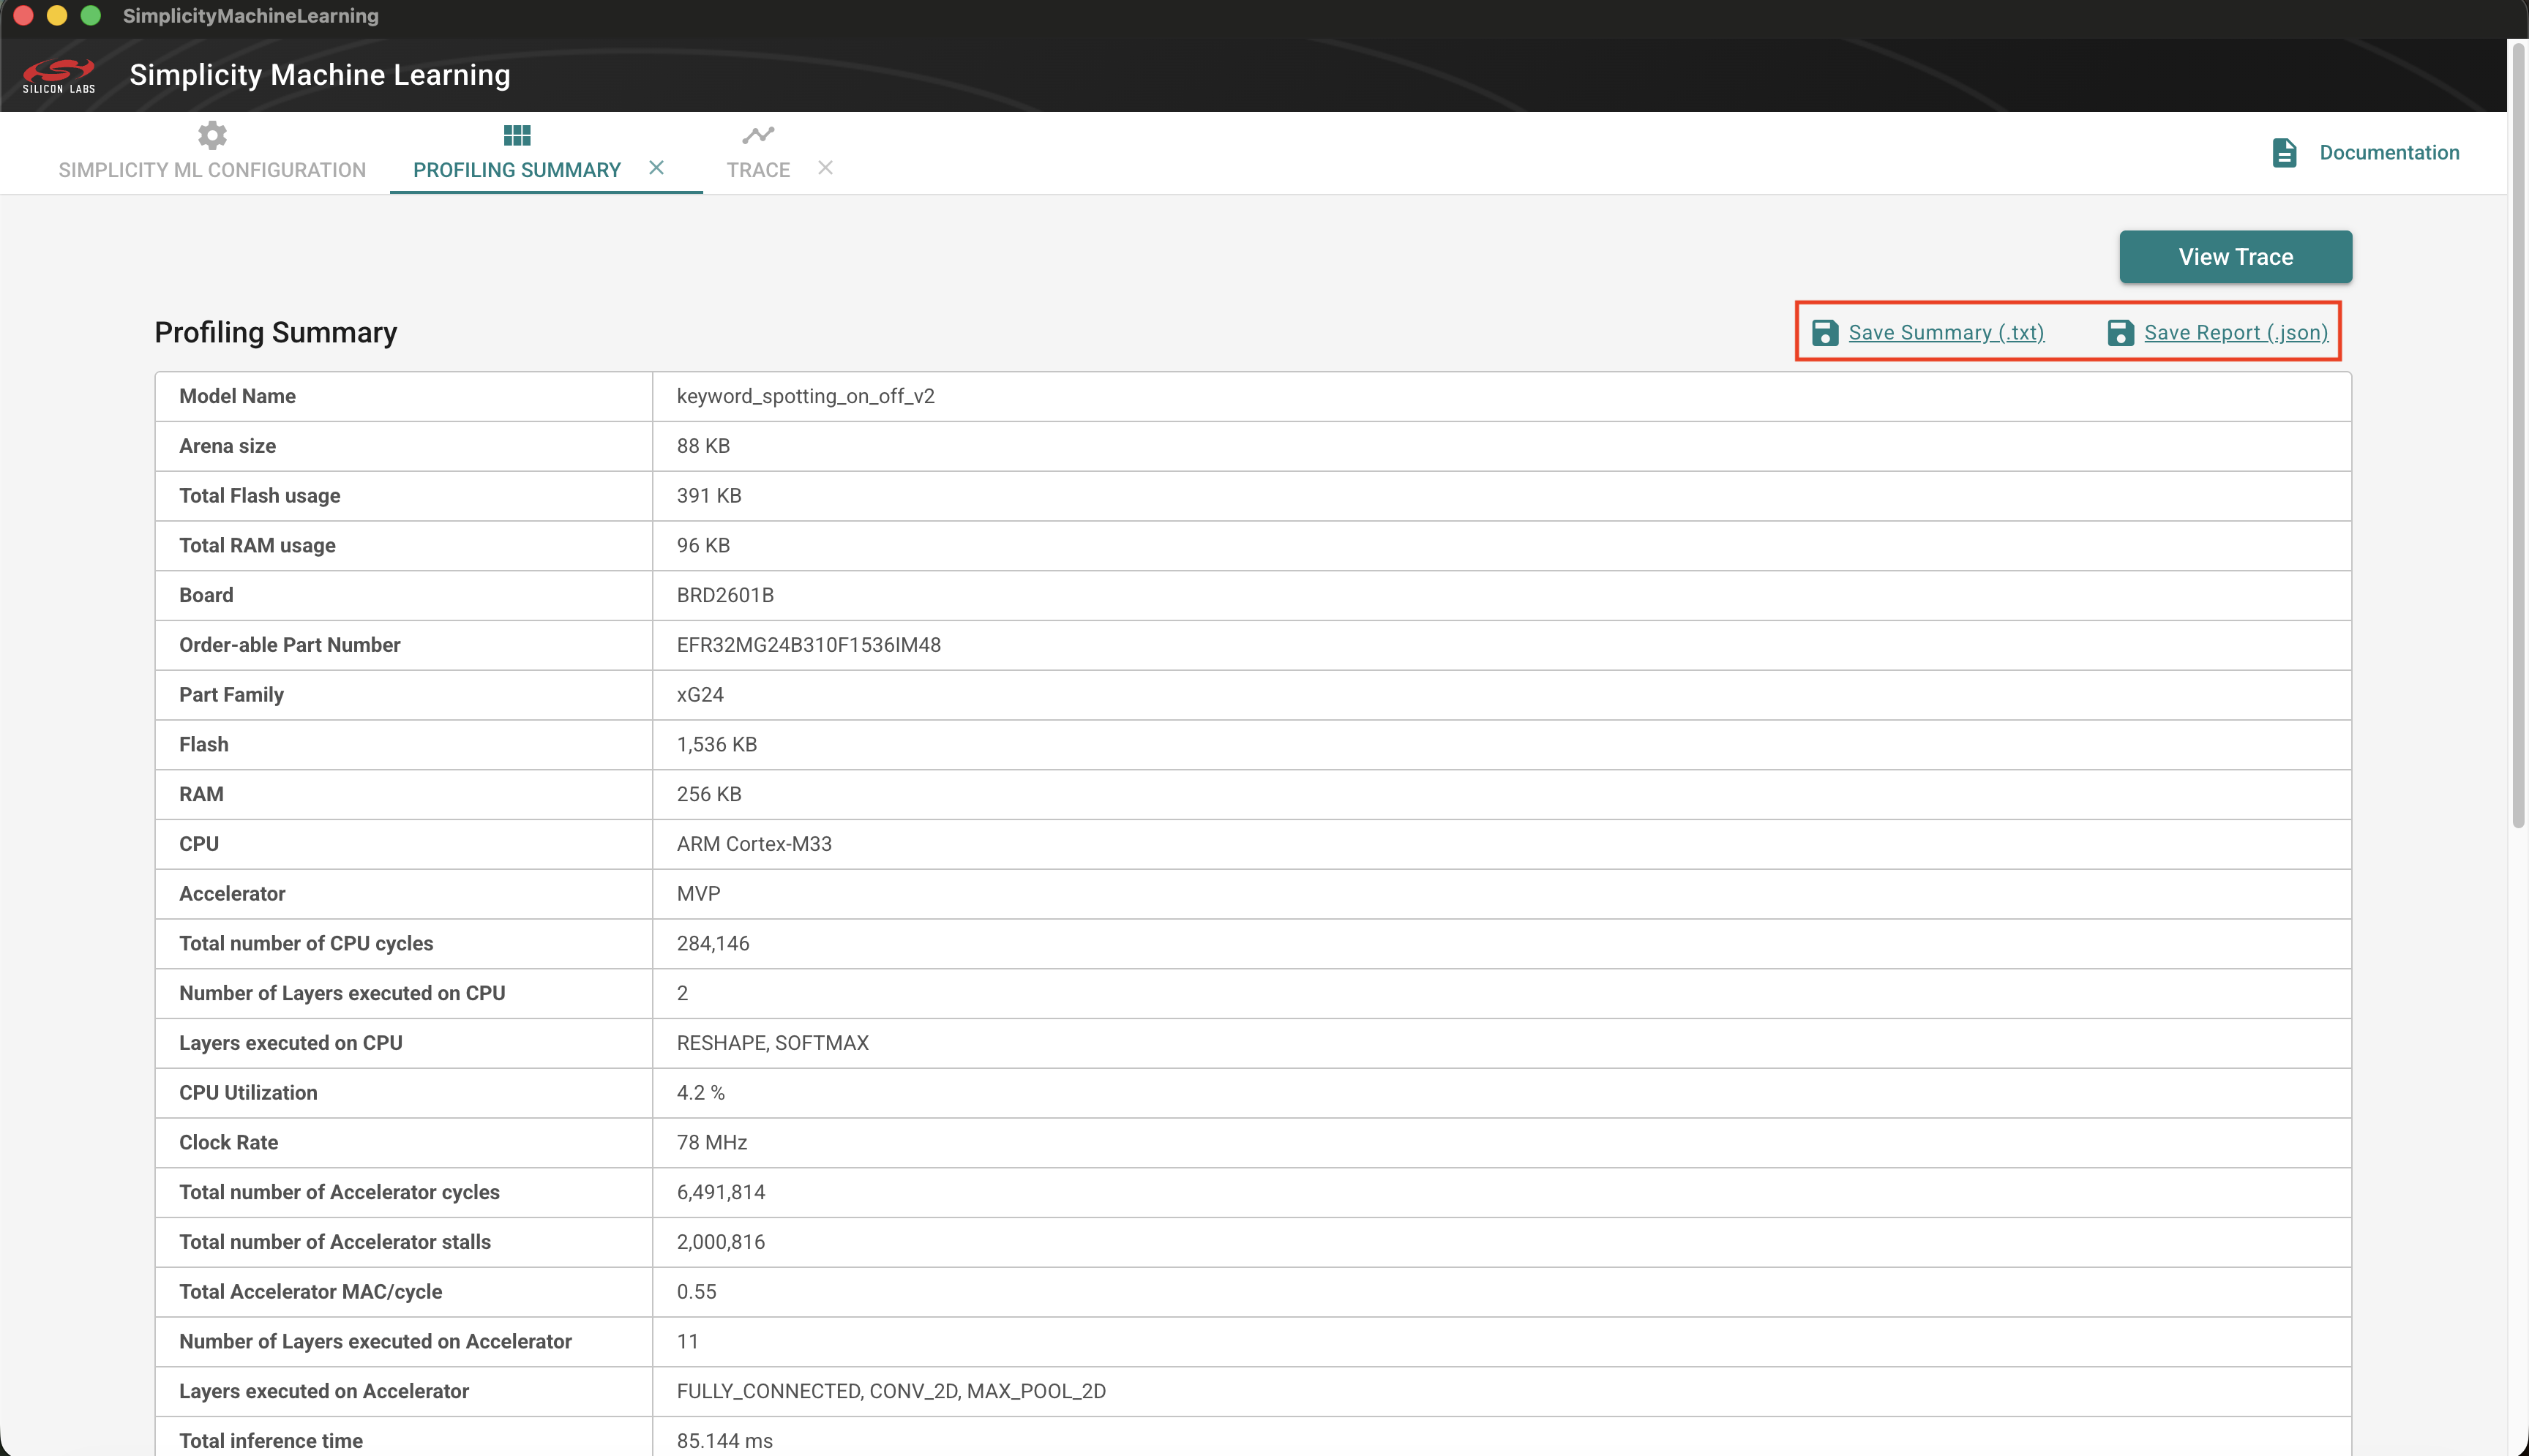Click the vertical scrollbar thumb

coord(2518,436)
